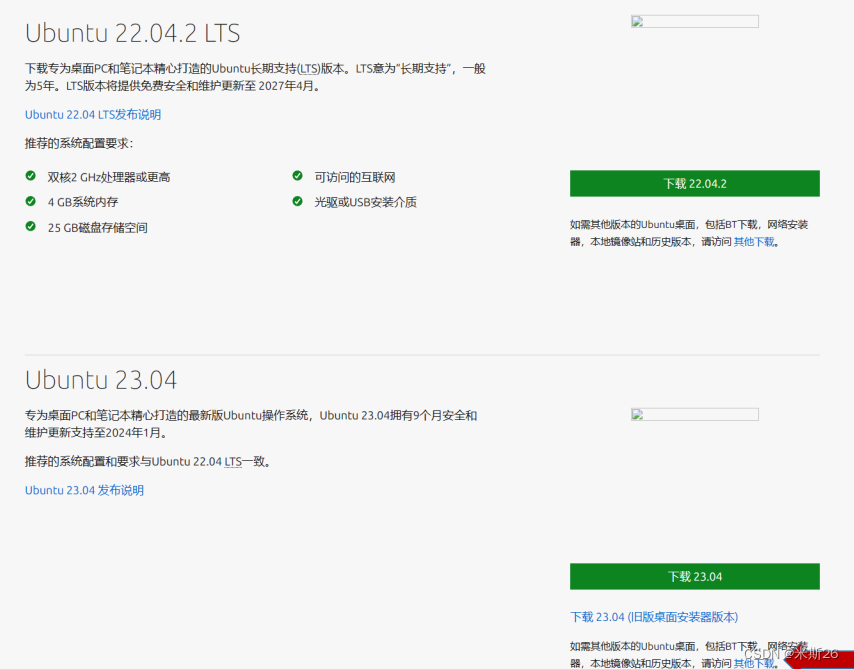The height and width of the screenshot is (670, 854).
Task: Click the LTS abbreviation in the 23.04 requirements sentence
Action: tap(233, 462)
